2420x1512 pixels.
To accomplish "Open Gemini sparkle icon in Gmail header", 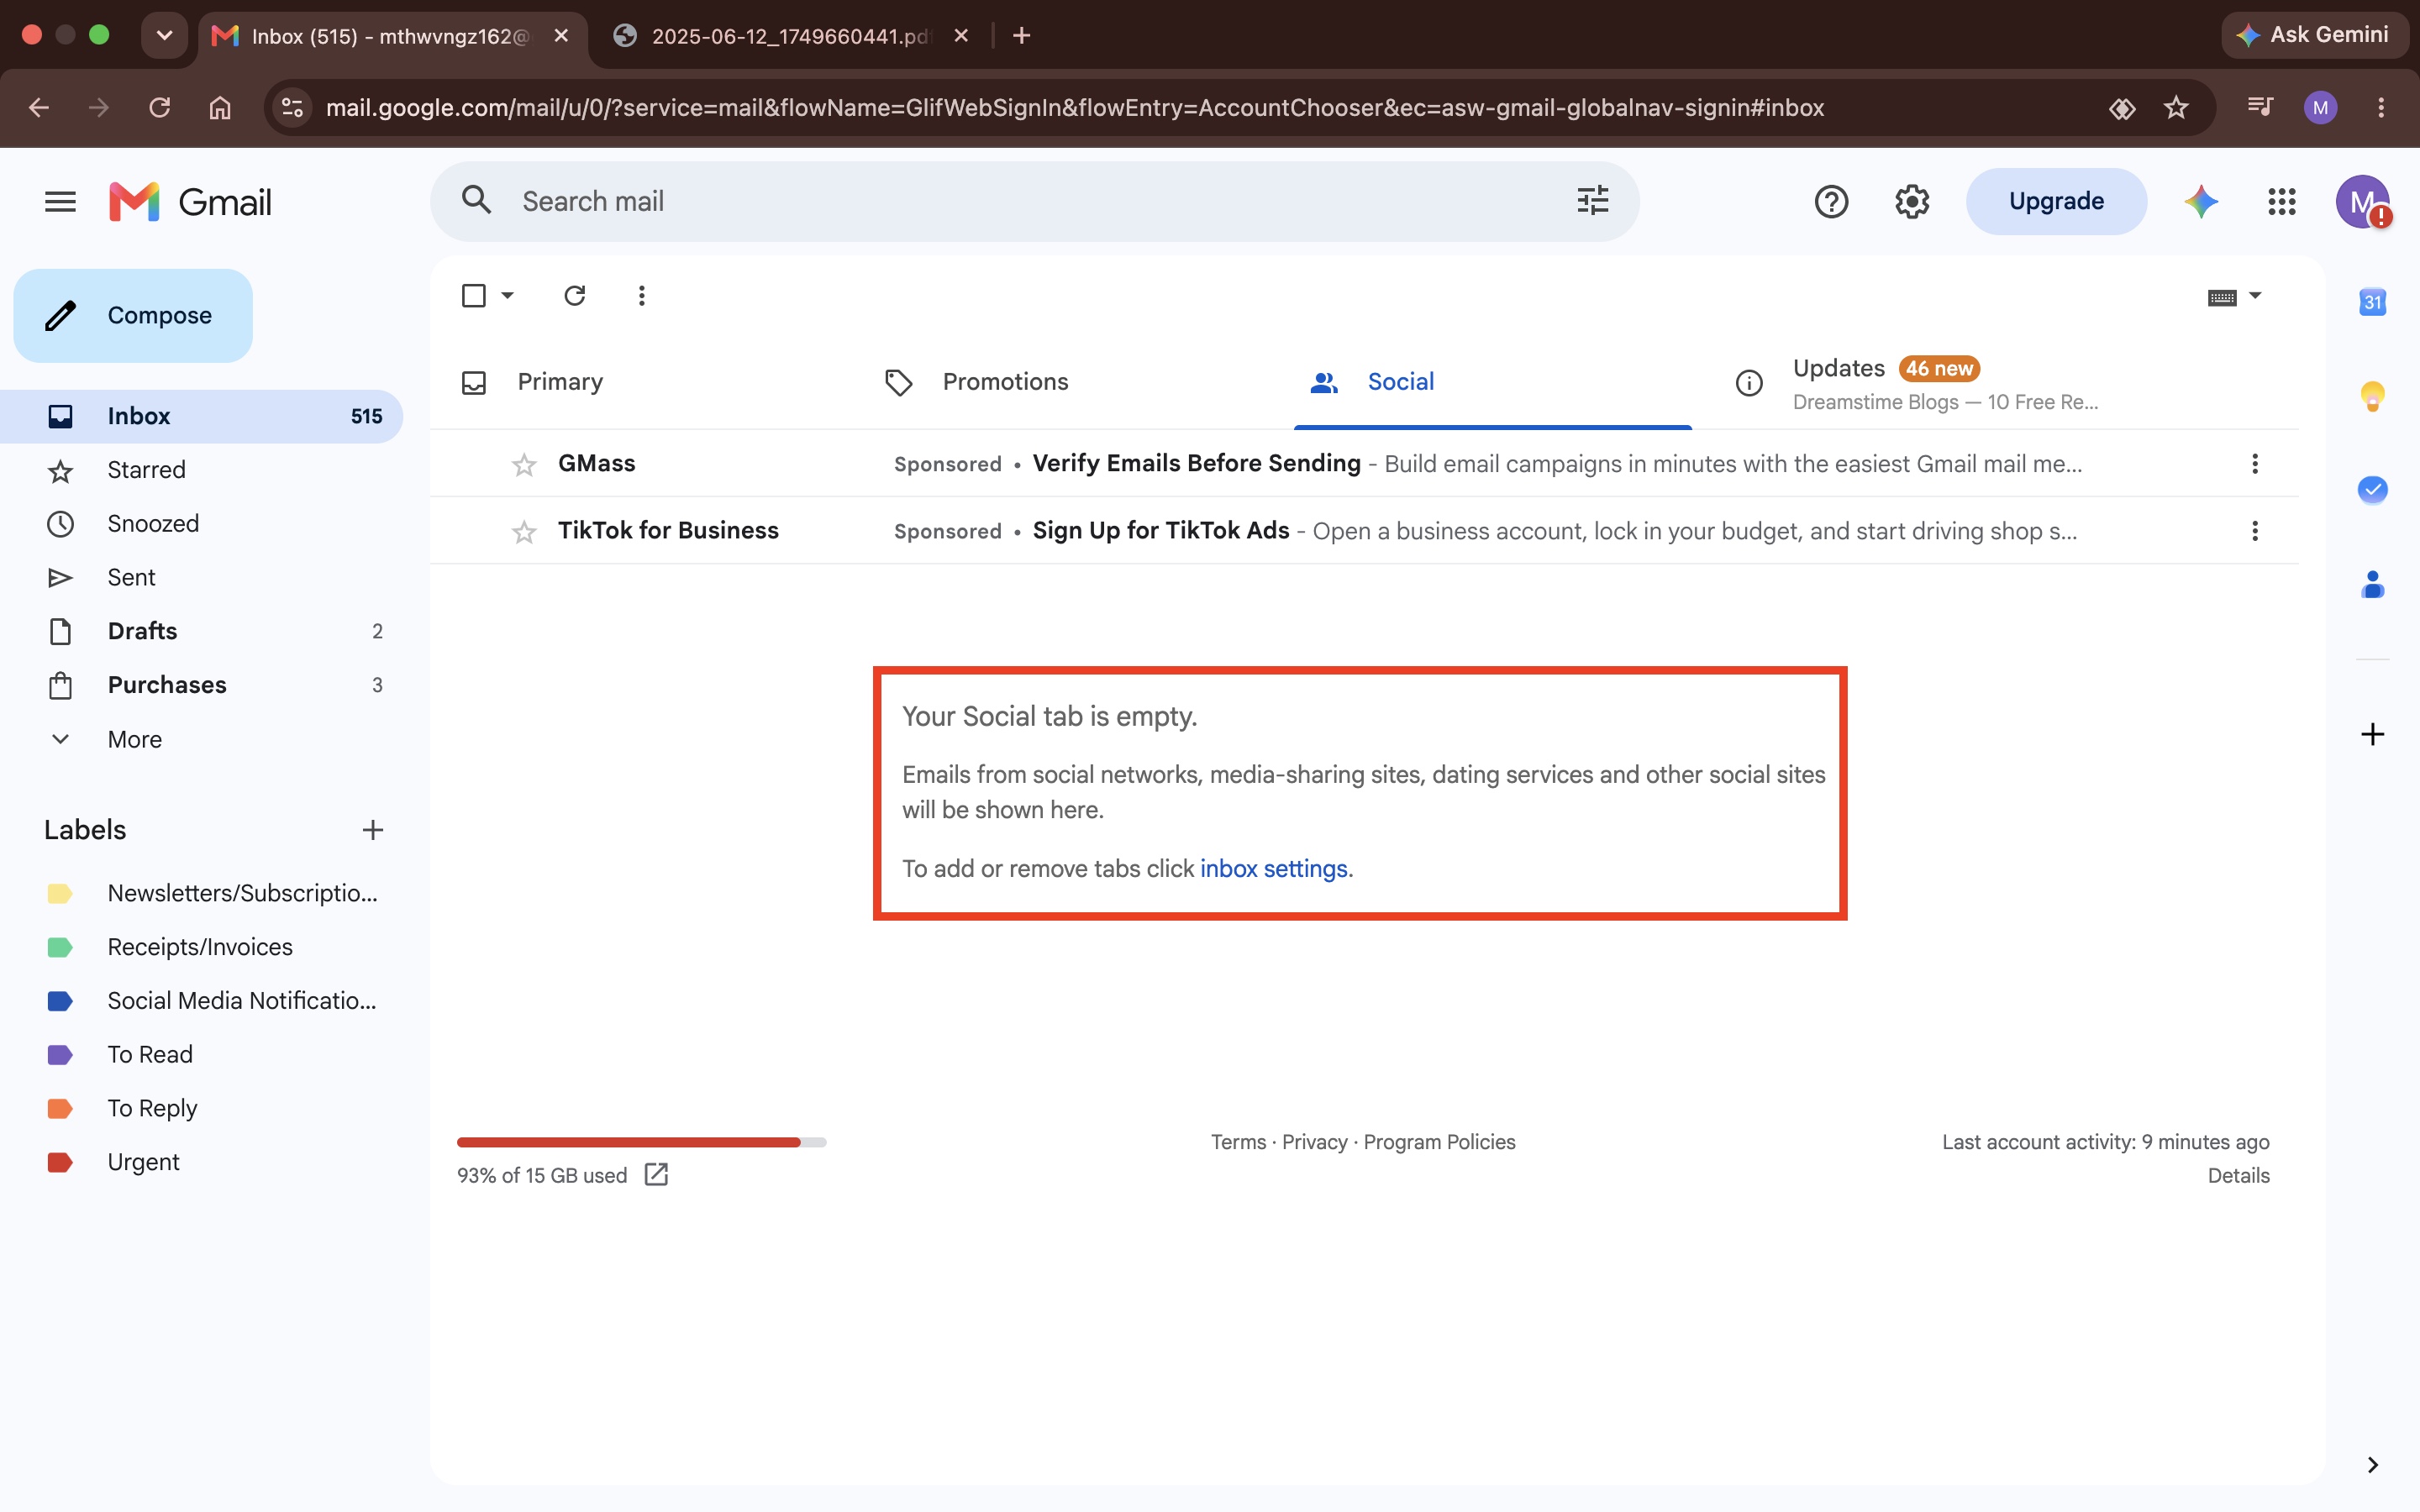I will [x=2201, y=202].
